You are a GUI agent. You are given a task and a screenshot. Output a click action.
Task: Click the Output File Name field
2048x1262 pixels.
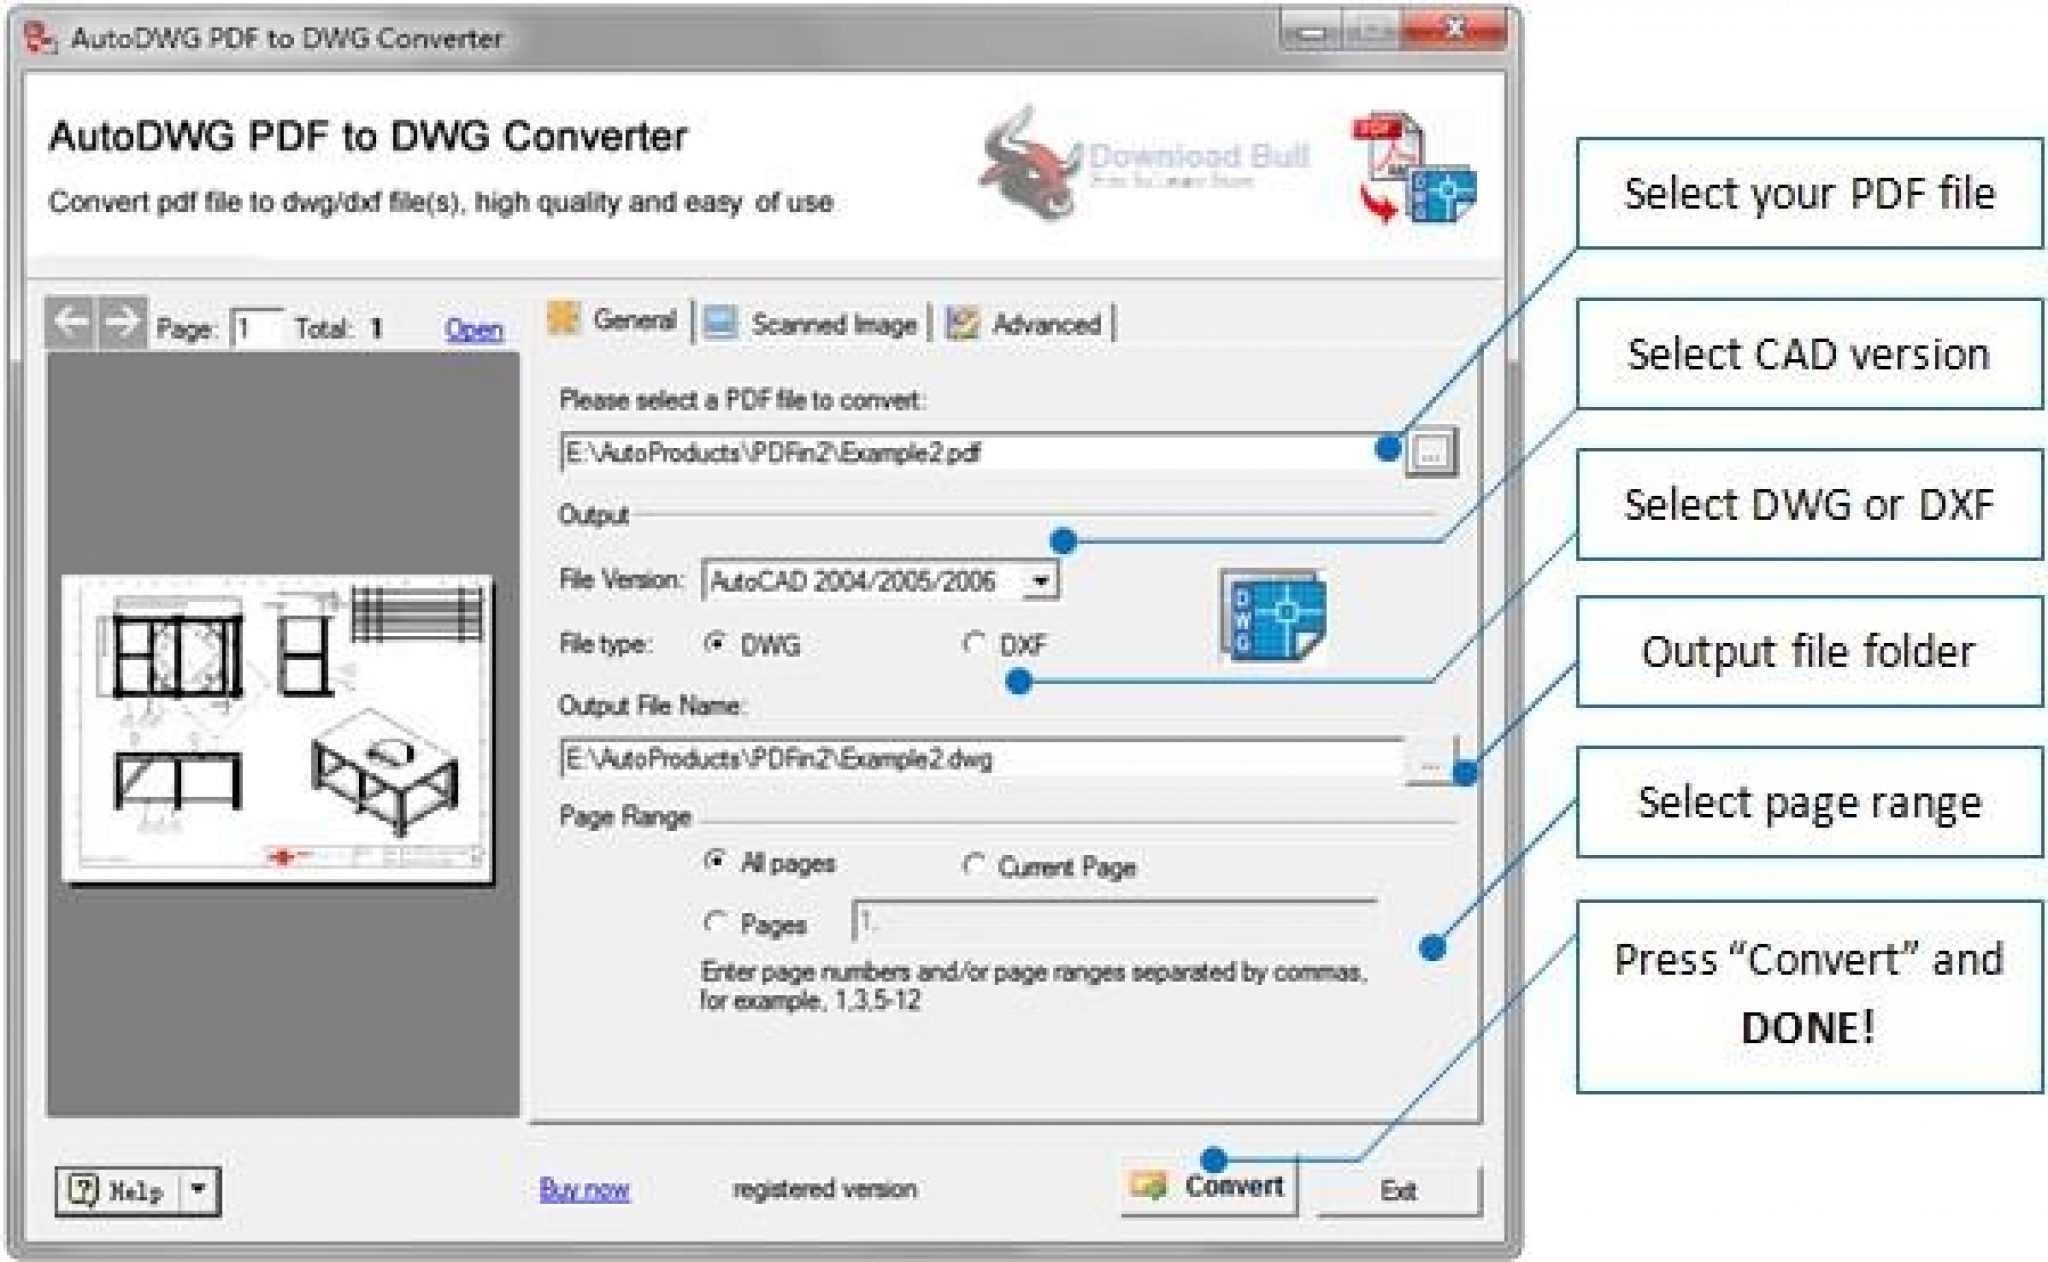click(981, 759)
